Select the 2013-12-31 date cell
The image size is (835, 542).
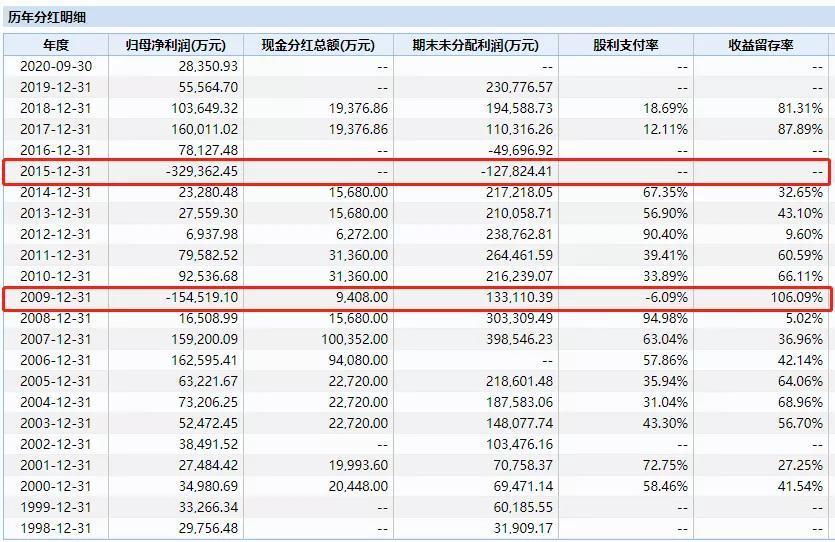(56, 213)
